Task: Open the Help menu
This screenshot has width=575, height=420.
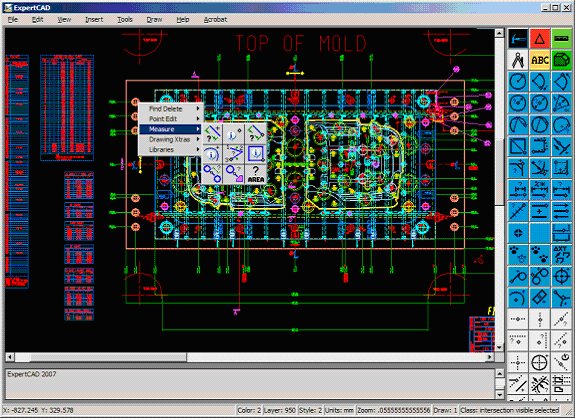Action: [x=183, y=20]
